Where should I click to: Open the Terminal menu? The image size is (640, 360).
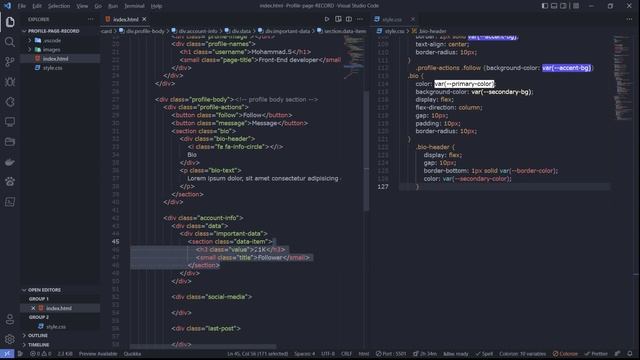[x=134, y=6]
